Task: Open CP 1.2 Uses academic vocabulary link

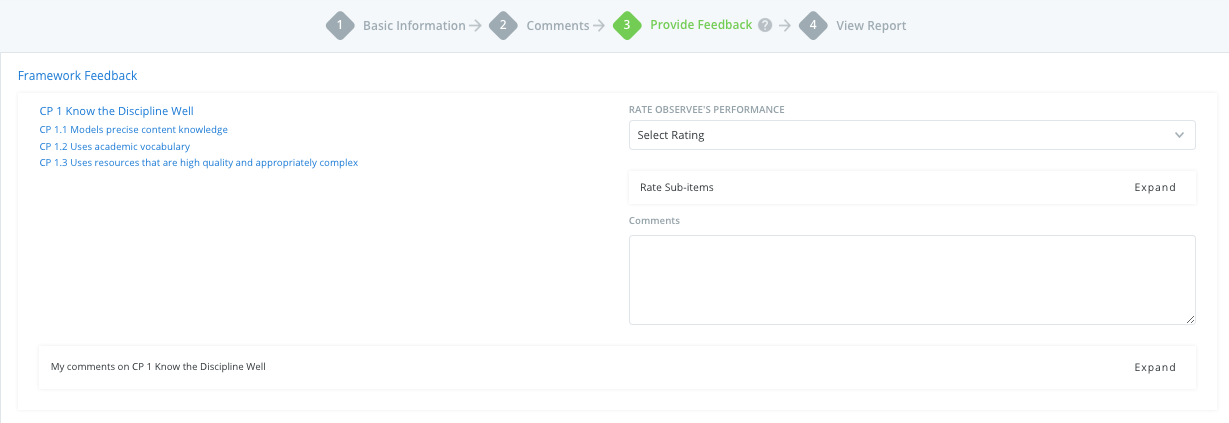Action: [115, 147]
